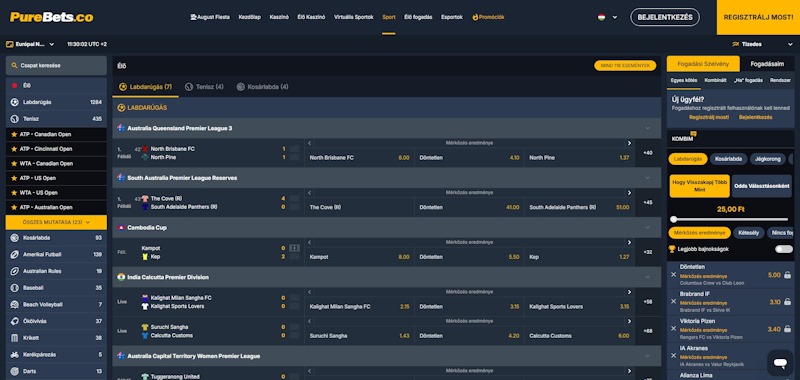The height and width of the screenshot is (380, 800).
Task: Click the Tenisz ball icon in sidebar
Action: pyautogui.click(x=14, y=119)
